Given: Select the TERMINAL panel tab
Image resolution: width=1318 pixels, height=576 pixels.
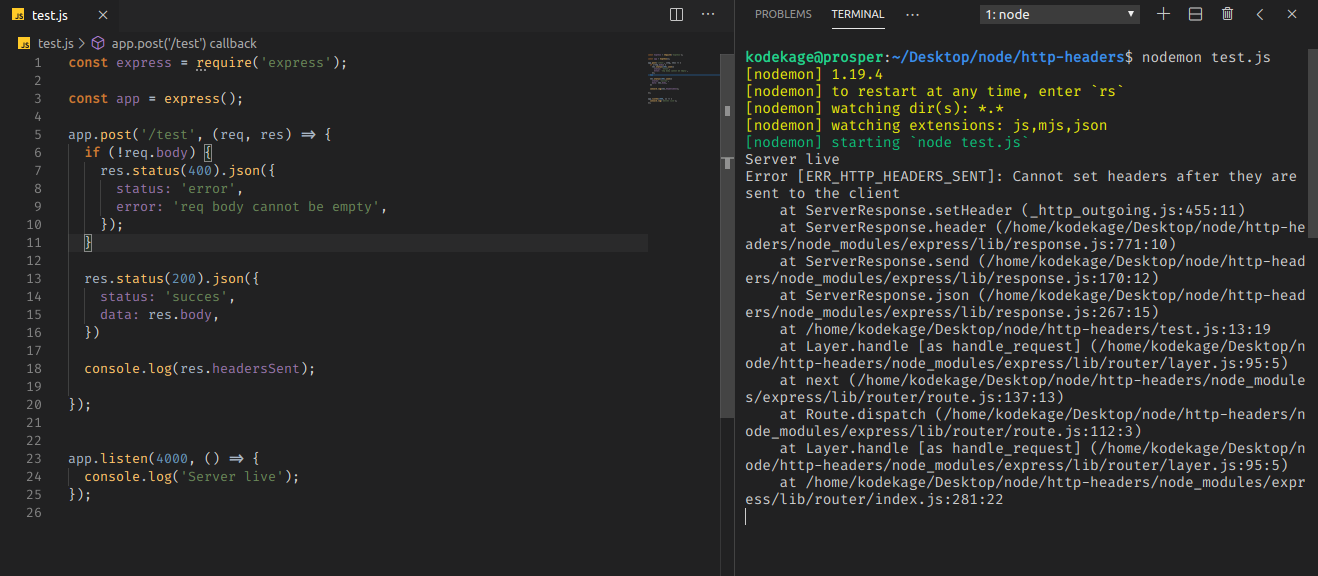Looking at the screenshot, I should point(857,14).
